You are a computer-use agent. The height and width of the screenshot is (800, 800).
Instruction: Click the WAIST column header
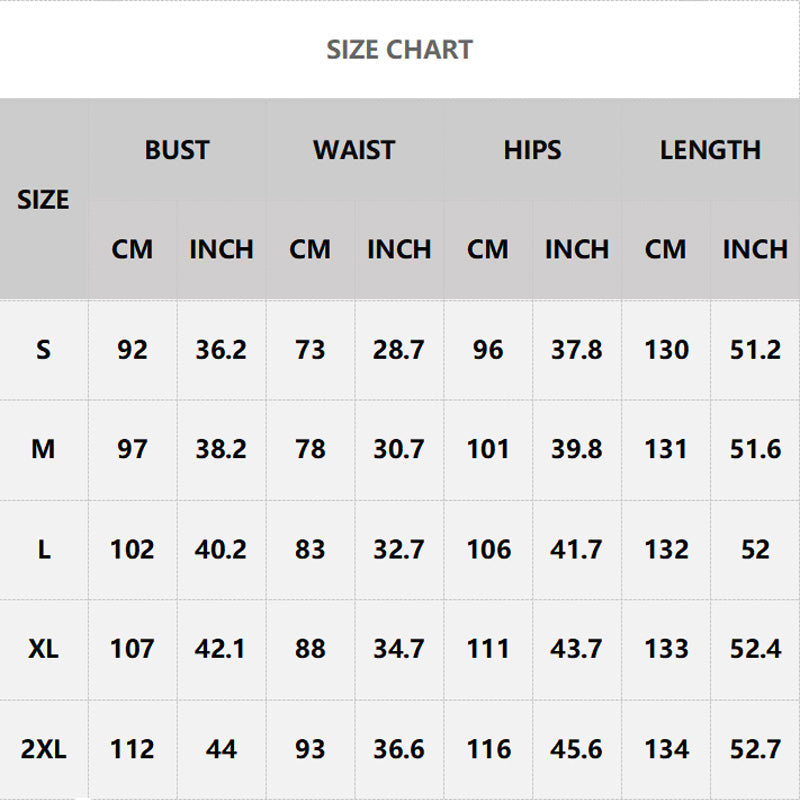coord(354,150)
